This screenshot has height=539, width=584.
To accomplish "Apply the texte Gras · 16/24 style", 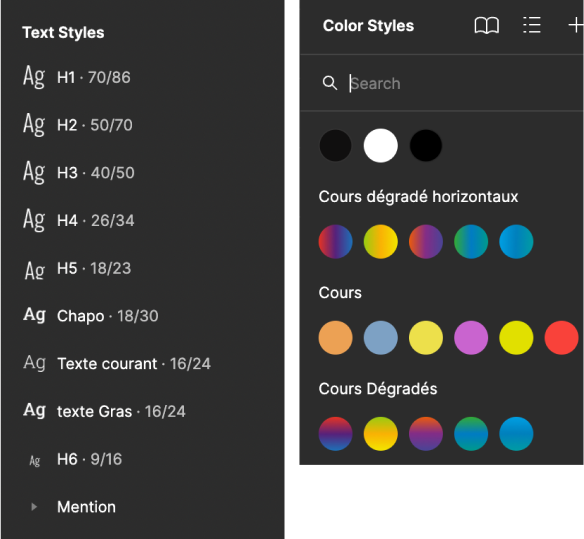I will [x=104, y=411].
